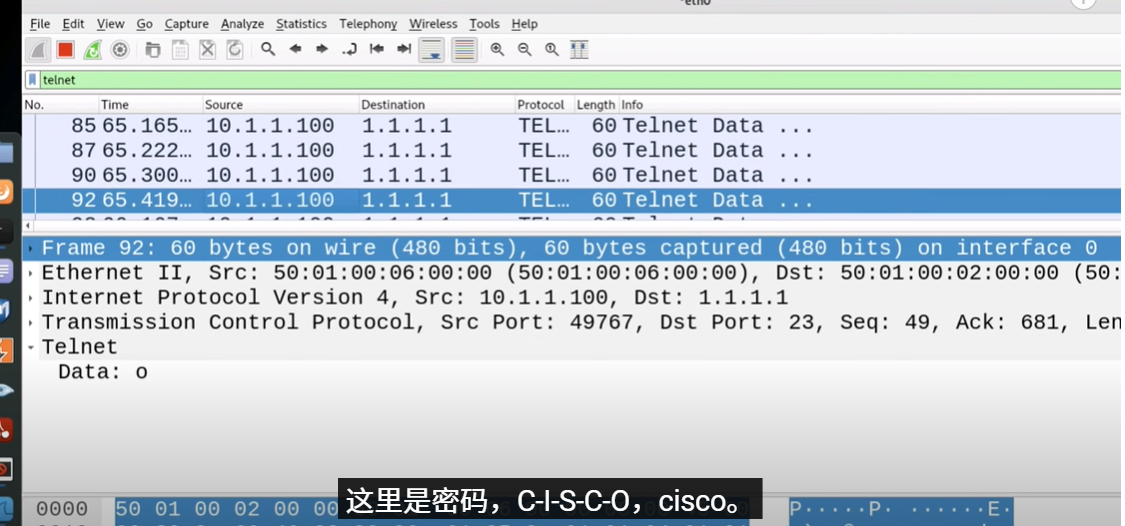Toggle packet list colorization
This screenshot has width=1125, height=526.
(464, 49)
